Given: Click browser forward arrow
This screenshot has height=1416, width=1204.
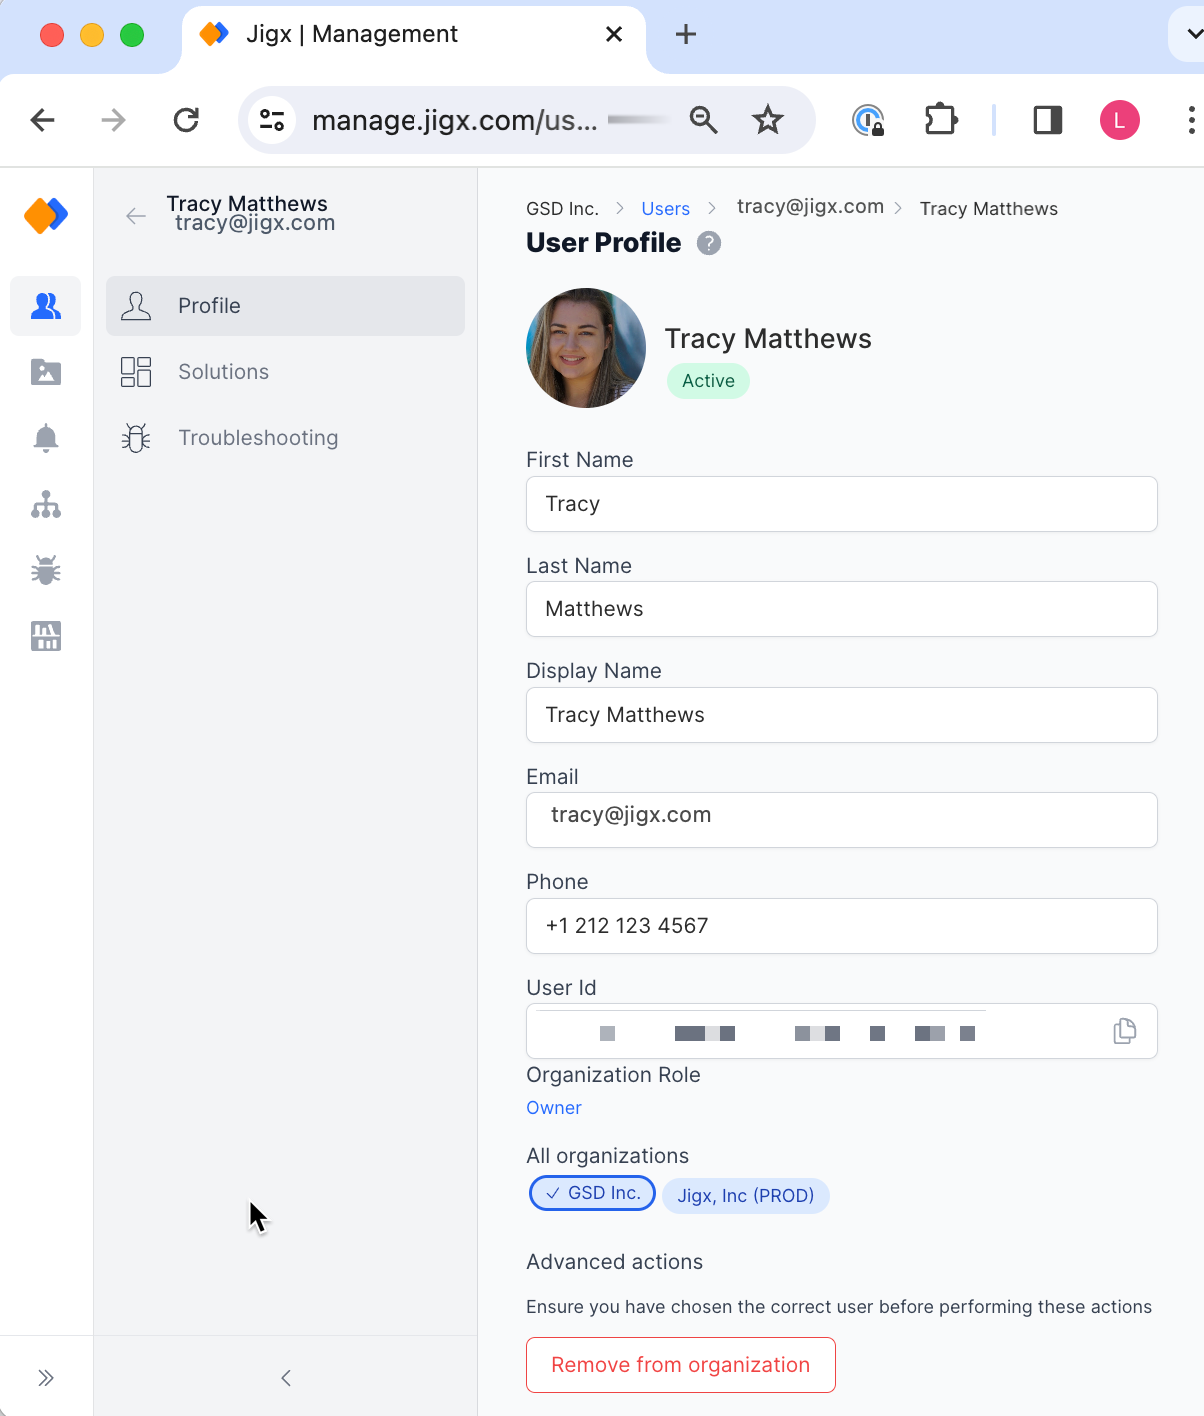Looking at the screenshot, I should [x=114, y=120].
